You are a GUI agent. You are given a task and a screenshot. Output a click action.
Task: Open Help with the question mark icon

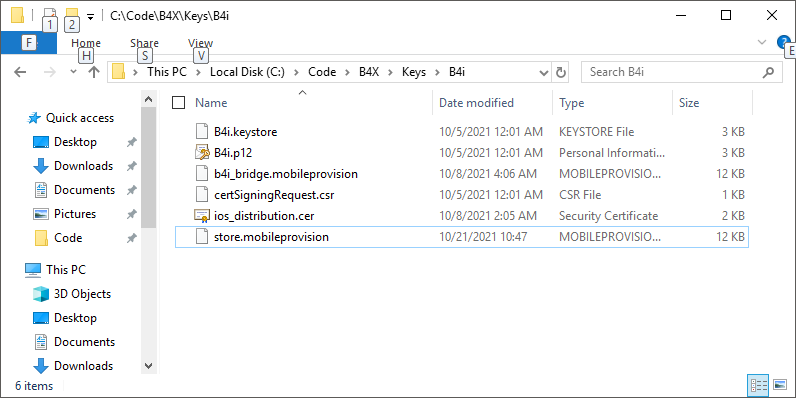pos(783,42)
